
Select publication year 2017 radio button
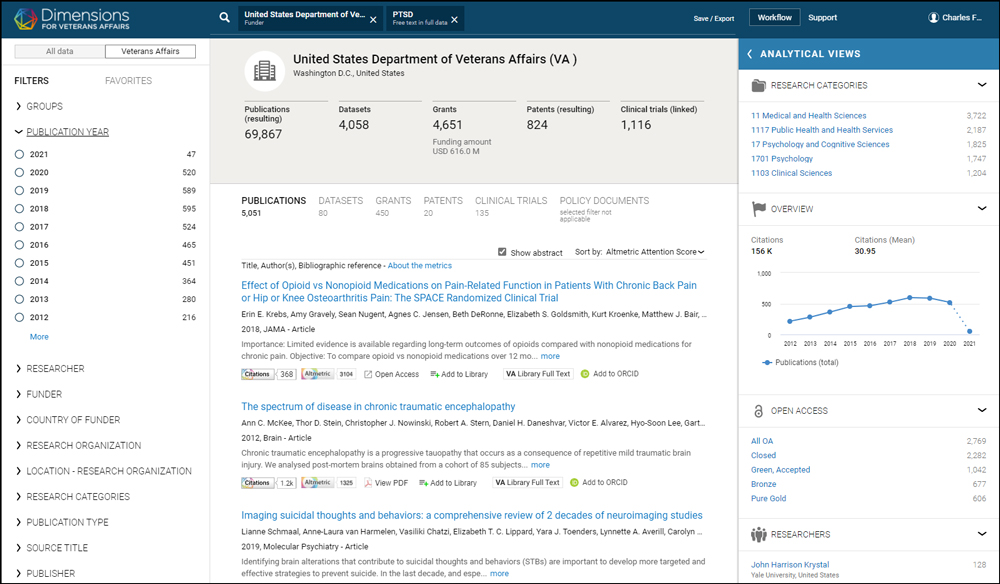[19, 226]
